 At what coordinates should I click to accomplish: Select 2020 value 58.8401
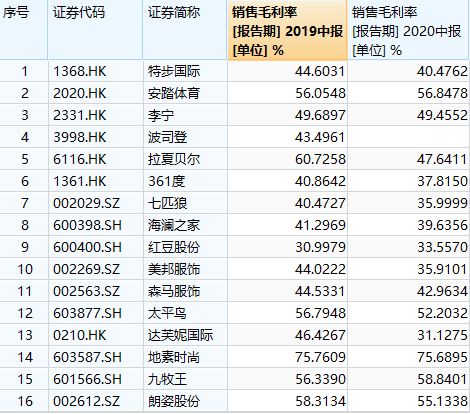(442, 379)
